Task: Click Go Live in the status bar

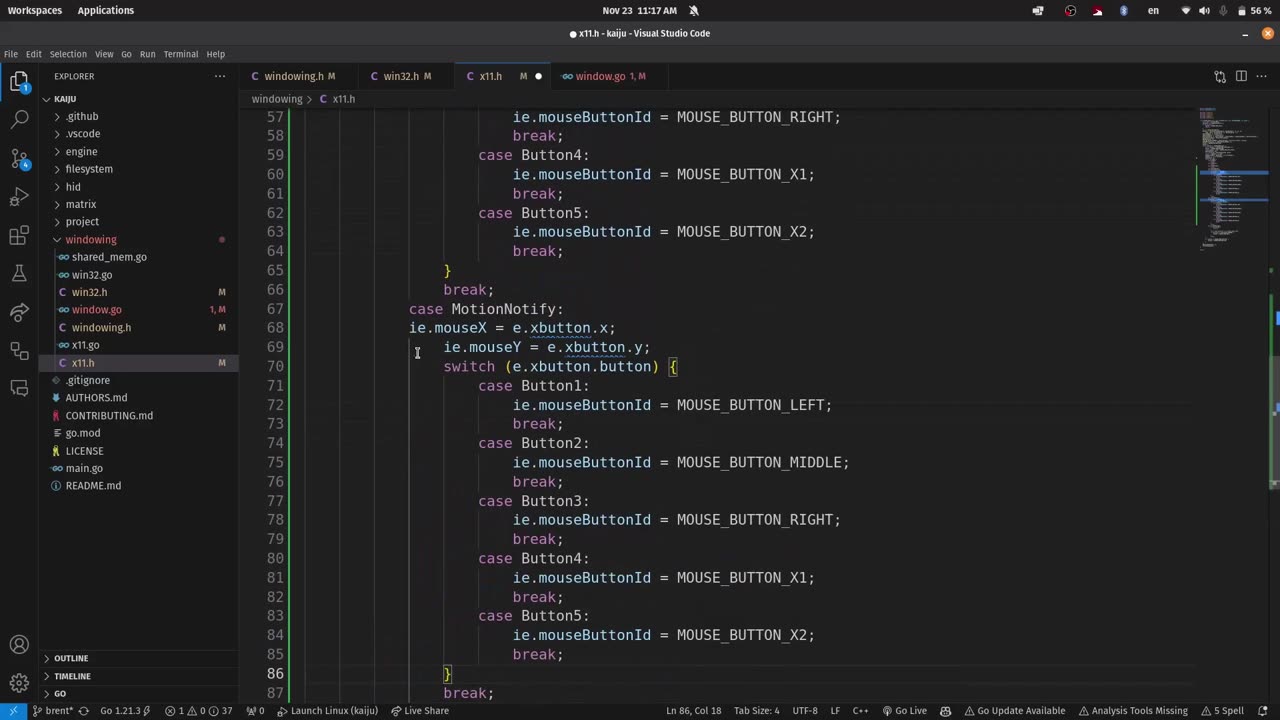Action: click(x=905, y=711)
